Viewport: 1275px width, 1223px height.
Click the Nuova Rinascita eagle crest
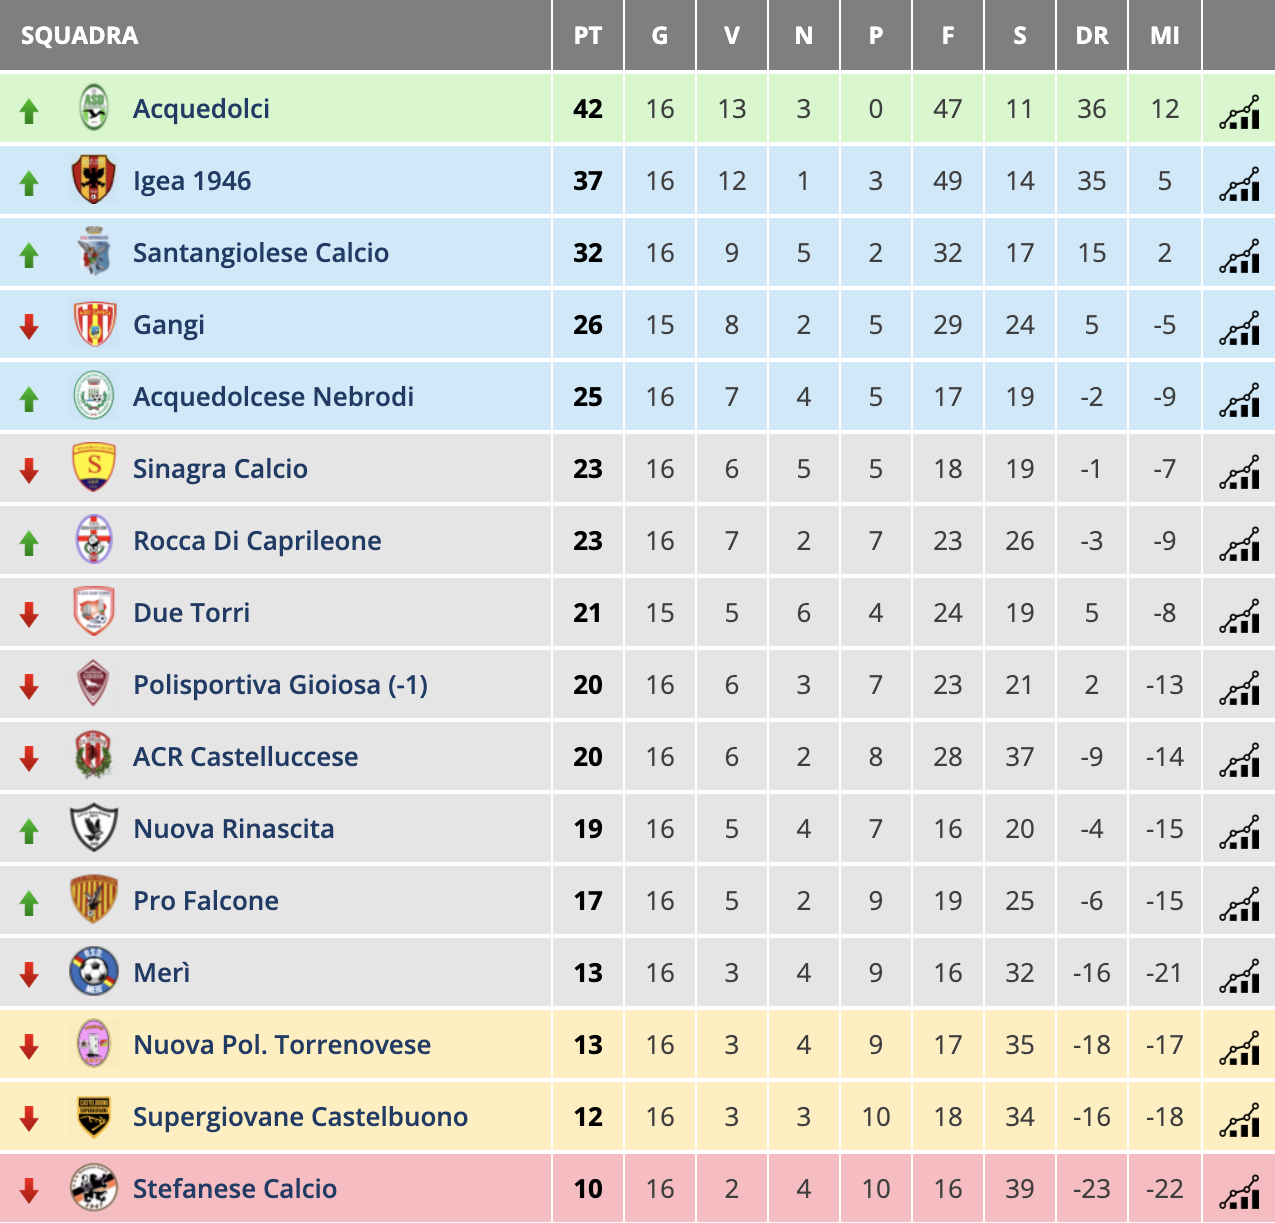(94, 828)
